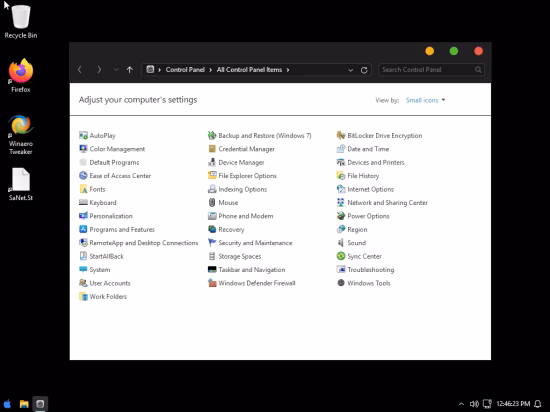Open Storage Spaces link
This screenshot has height=412, width=550.
pos(240,256)
